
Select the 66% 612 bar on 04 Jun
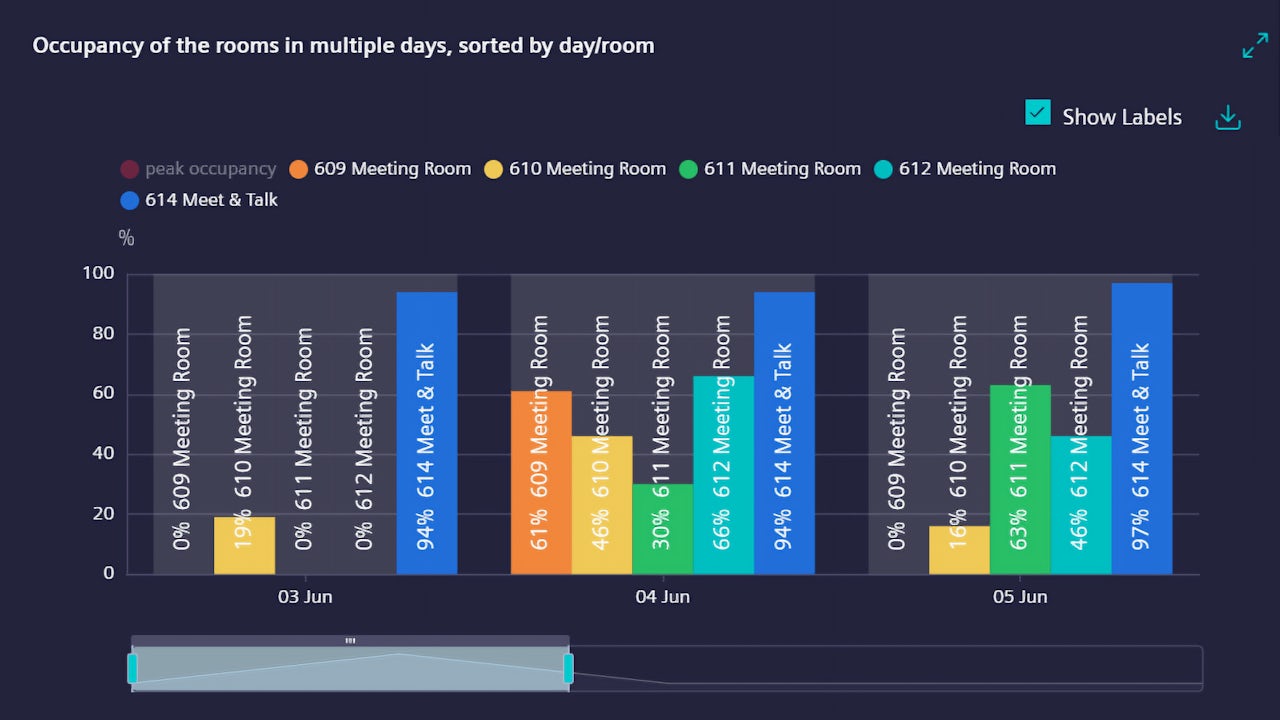point(724,475)
